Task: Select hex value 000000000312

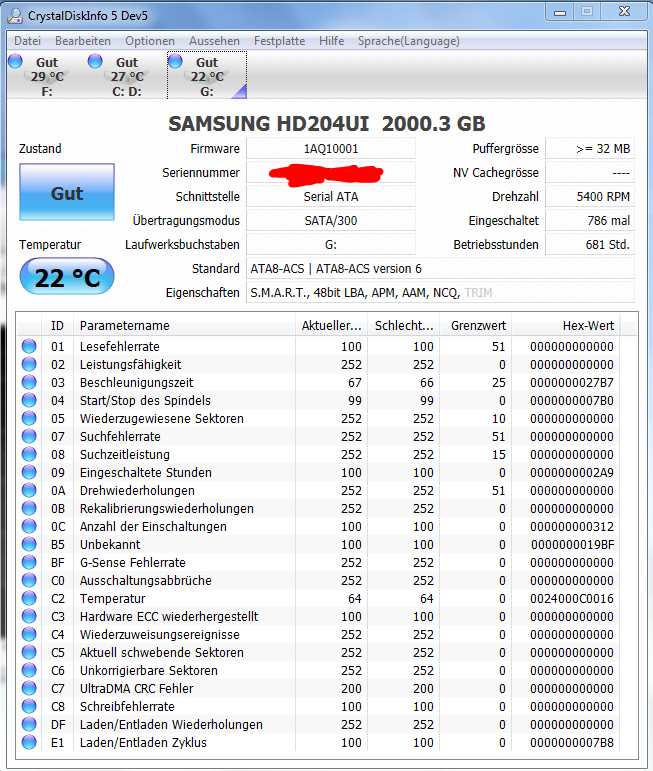Action: point(572,527)
